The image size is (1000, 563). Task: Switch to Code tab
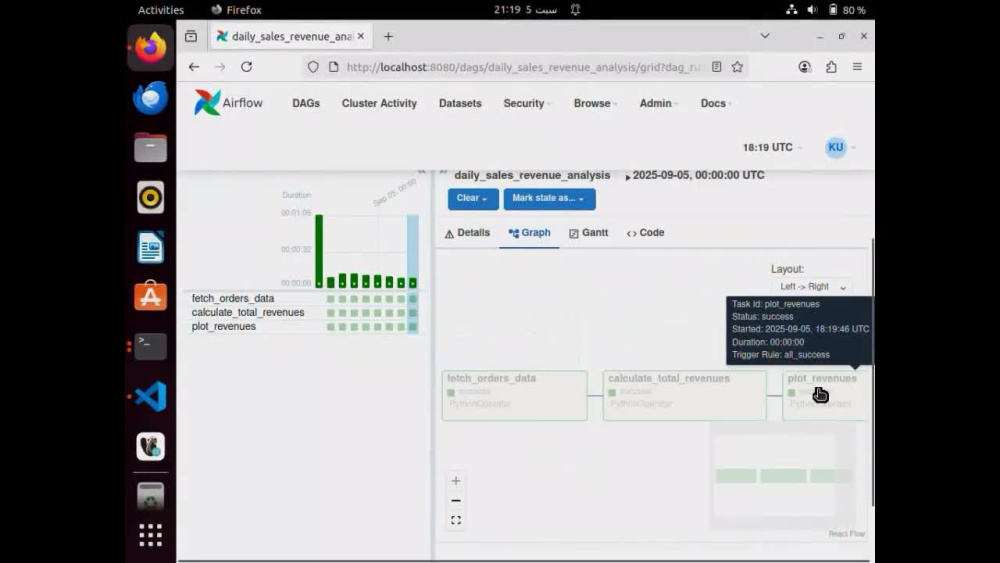[645, 233]
